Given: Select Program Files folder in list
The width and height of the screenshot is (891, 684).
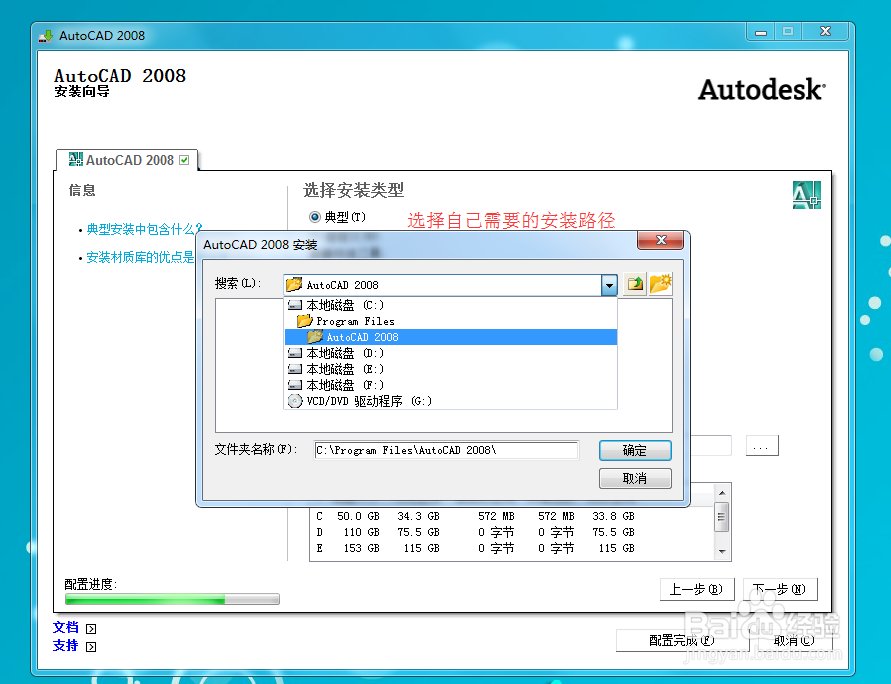Looking at the screenshot, I should tap(450, 321).
